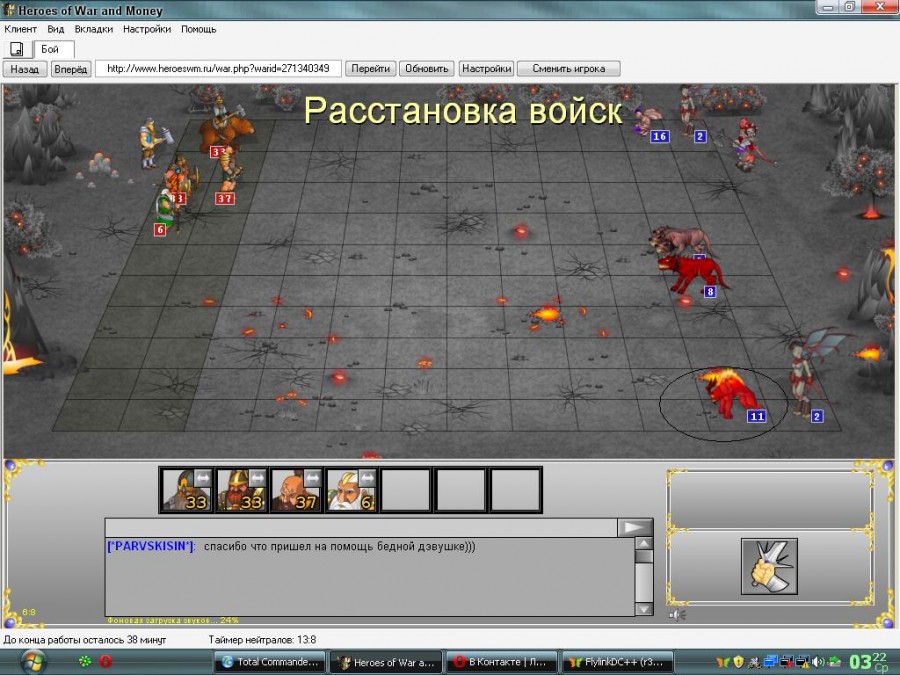Select the bald dwarf unit slot showing 37
Screen dimensions: 900x675
pyautogui.click(x=296, y=490)
